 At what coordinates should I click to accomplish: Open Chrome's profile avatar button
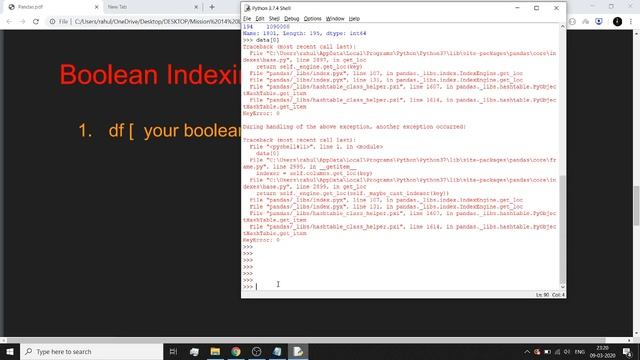point(617,21)
